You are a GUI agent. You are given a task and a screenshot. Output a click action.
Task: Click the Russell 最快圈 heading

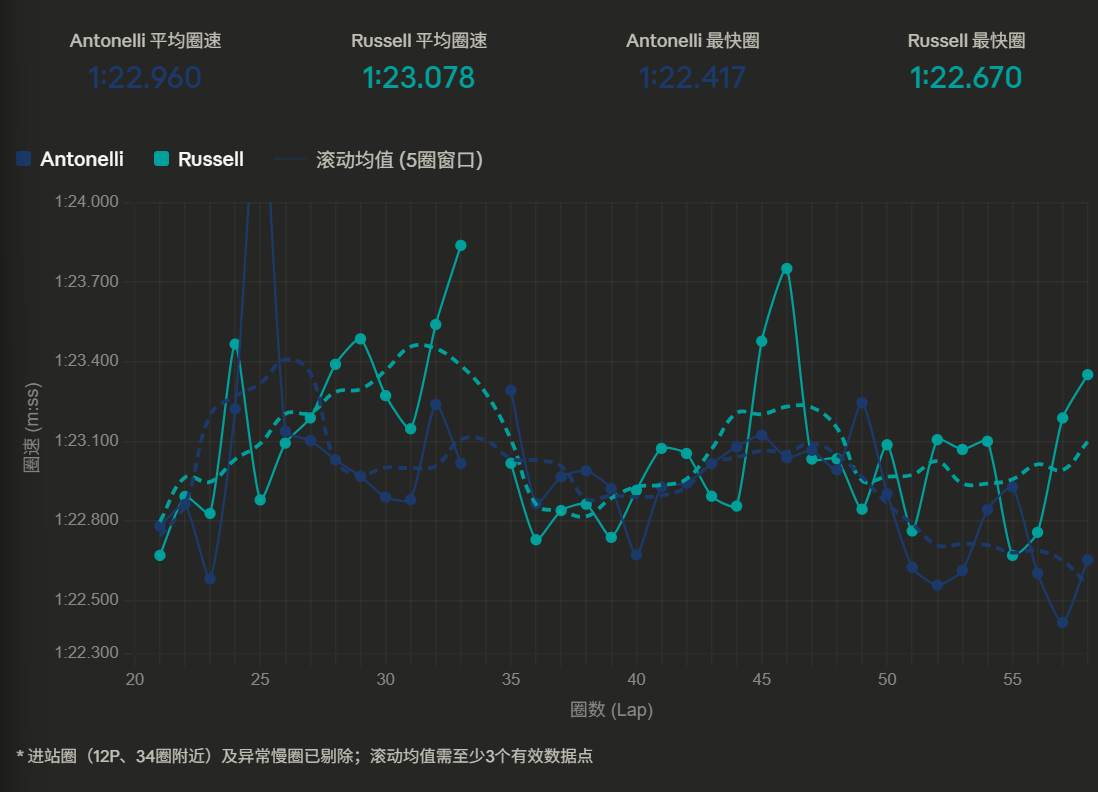[966, 41]
